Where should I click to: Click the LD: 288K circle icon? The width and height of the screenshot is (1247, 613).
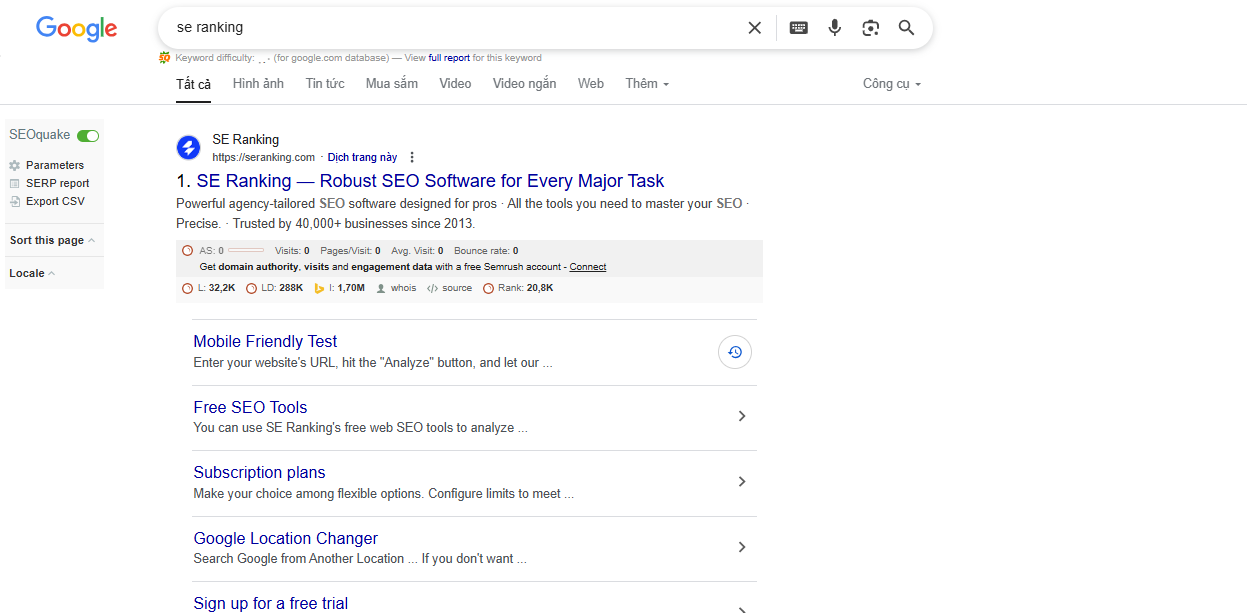(x=251, y=288)
